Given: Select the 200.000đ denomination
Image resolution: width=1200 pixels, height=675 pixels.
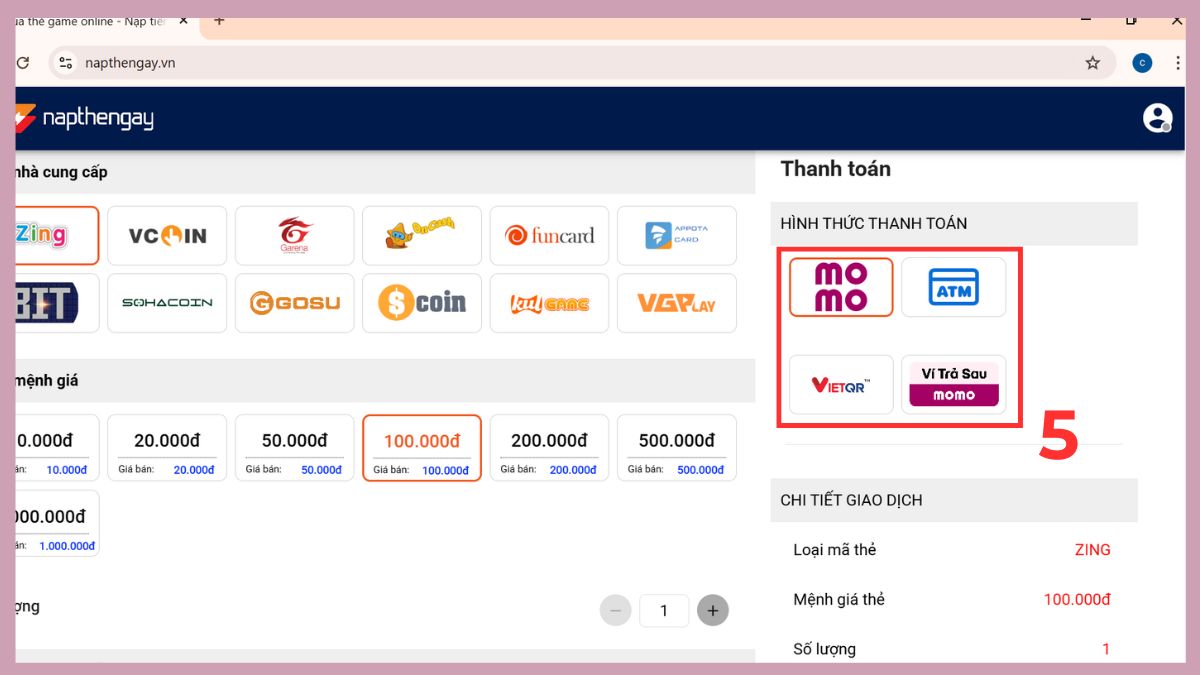Looking at the screenshot, I should (x=549, y=448).
